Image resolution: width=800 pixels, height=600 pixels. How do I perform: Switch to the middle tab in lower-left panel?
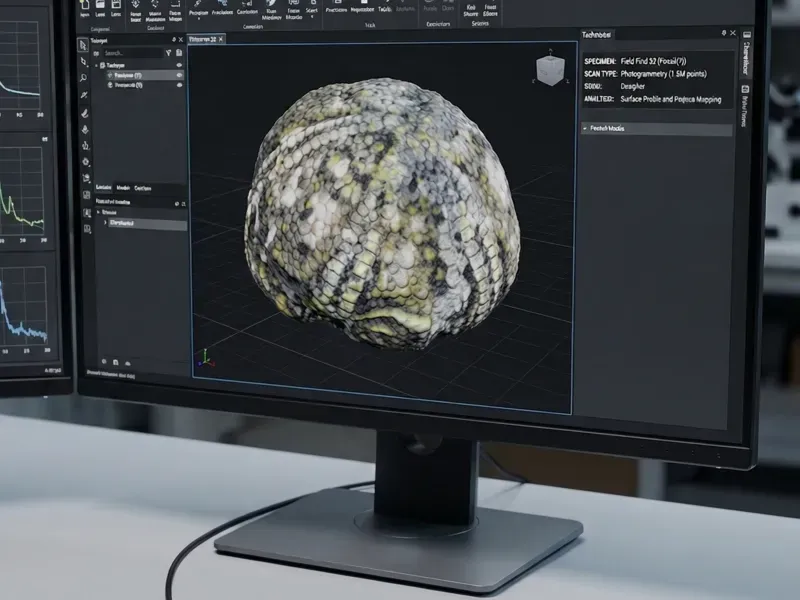(x=123, y=188)
